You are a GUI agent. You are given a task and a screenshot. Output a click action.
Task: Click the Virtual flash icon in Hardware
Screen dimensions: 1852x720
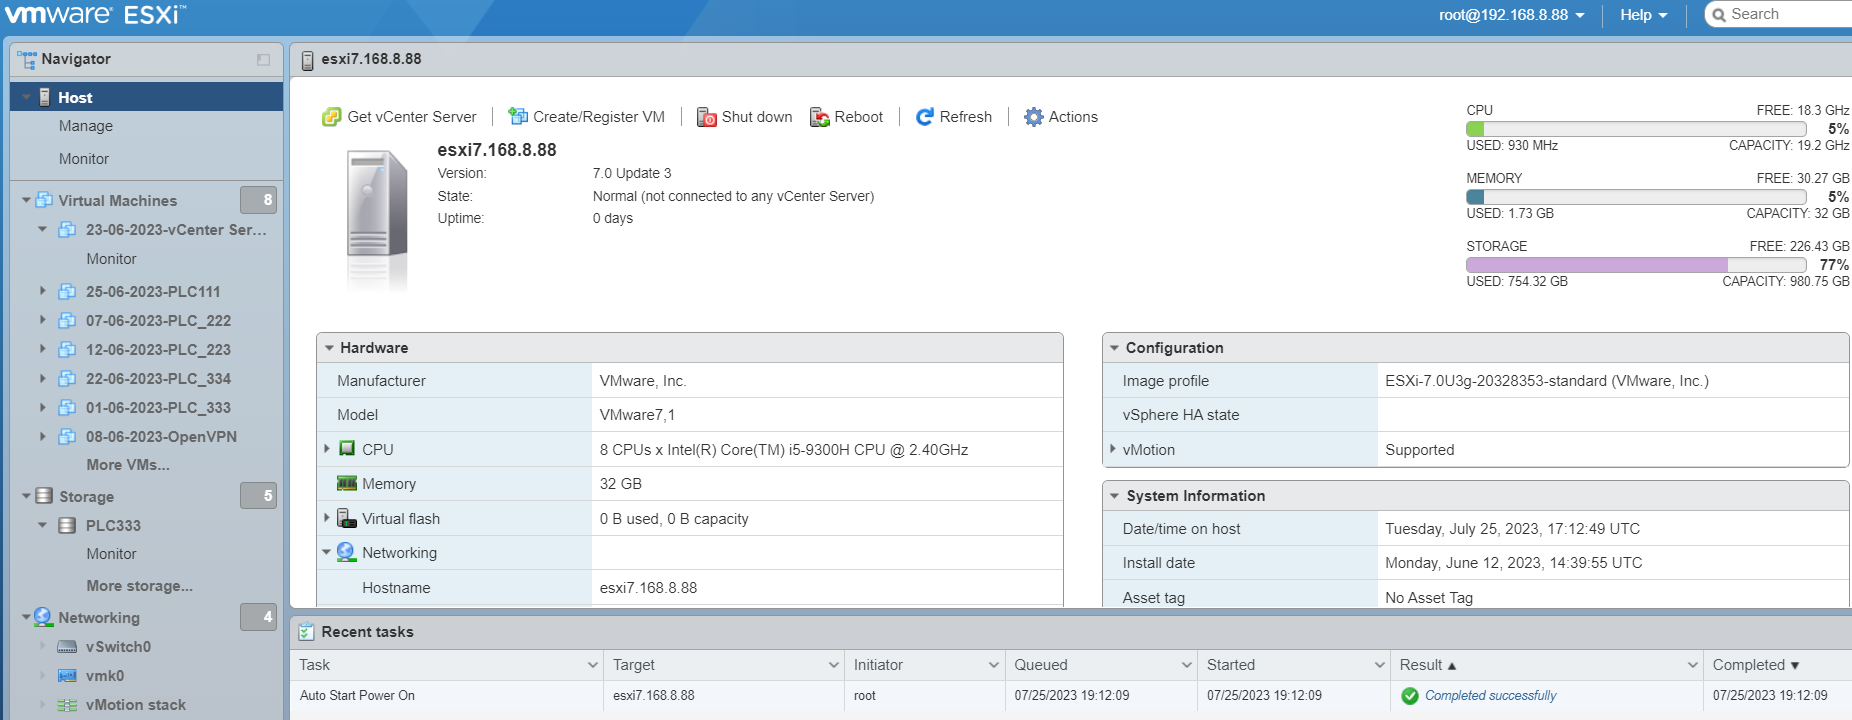pyautogui.click(x=347, y=518)
